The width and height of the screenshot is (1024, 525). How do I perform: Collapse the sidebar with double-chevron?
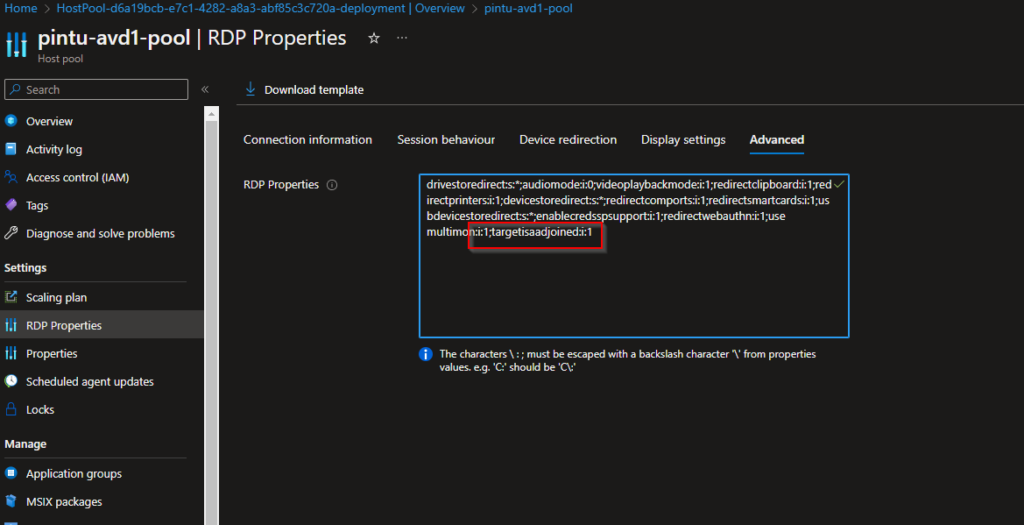pyautogui.click(x=205, y=89)
